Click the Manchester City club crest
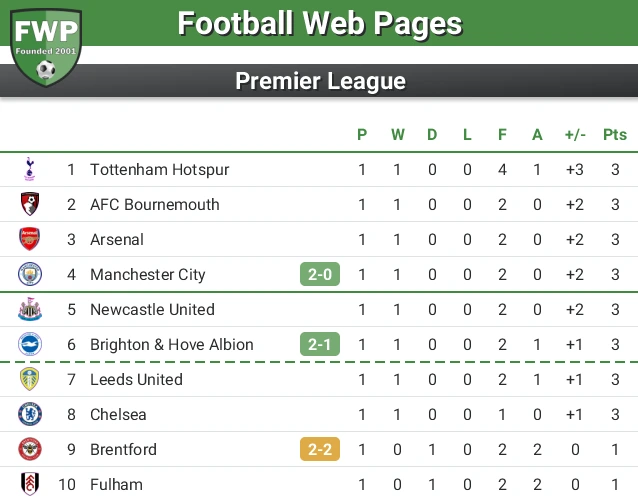The image size is (638, 500). pyautogui.click(x=30, y=274)
